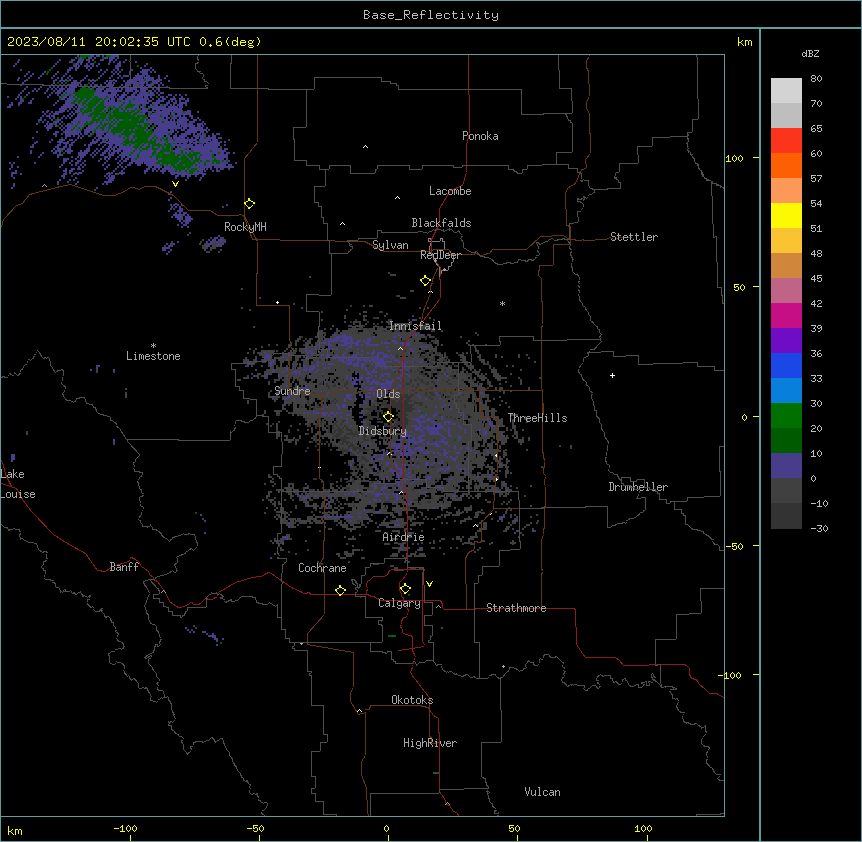The image size is (862, 842).
Task: Click the HighRiver town label
Action: (x=429, y=743)
